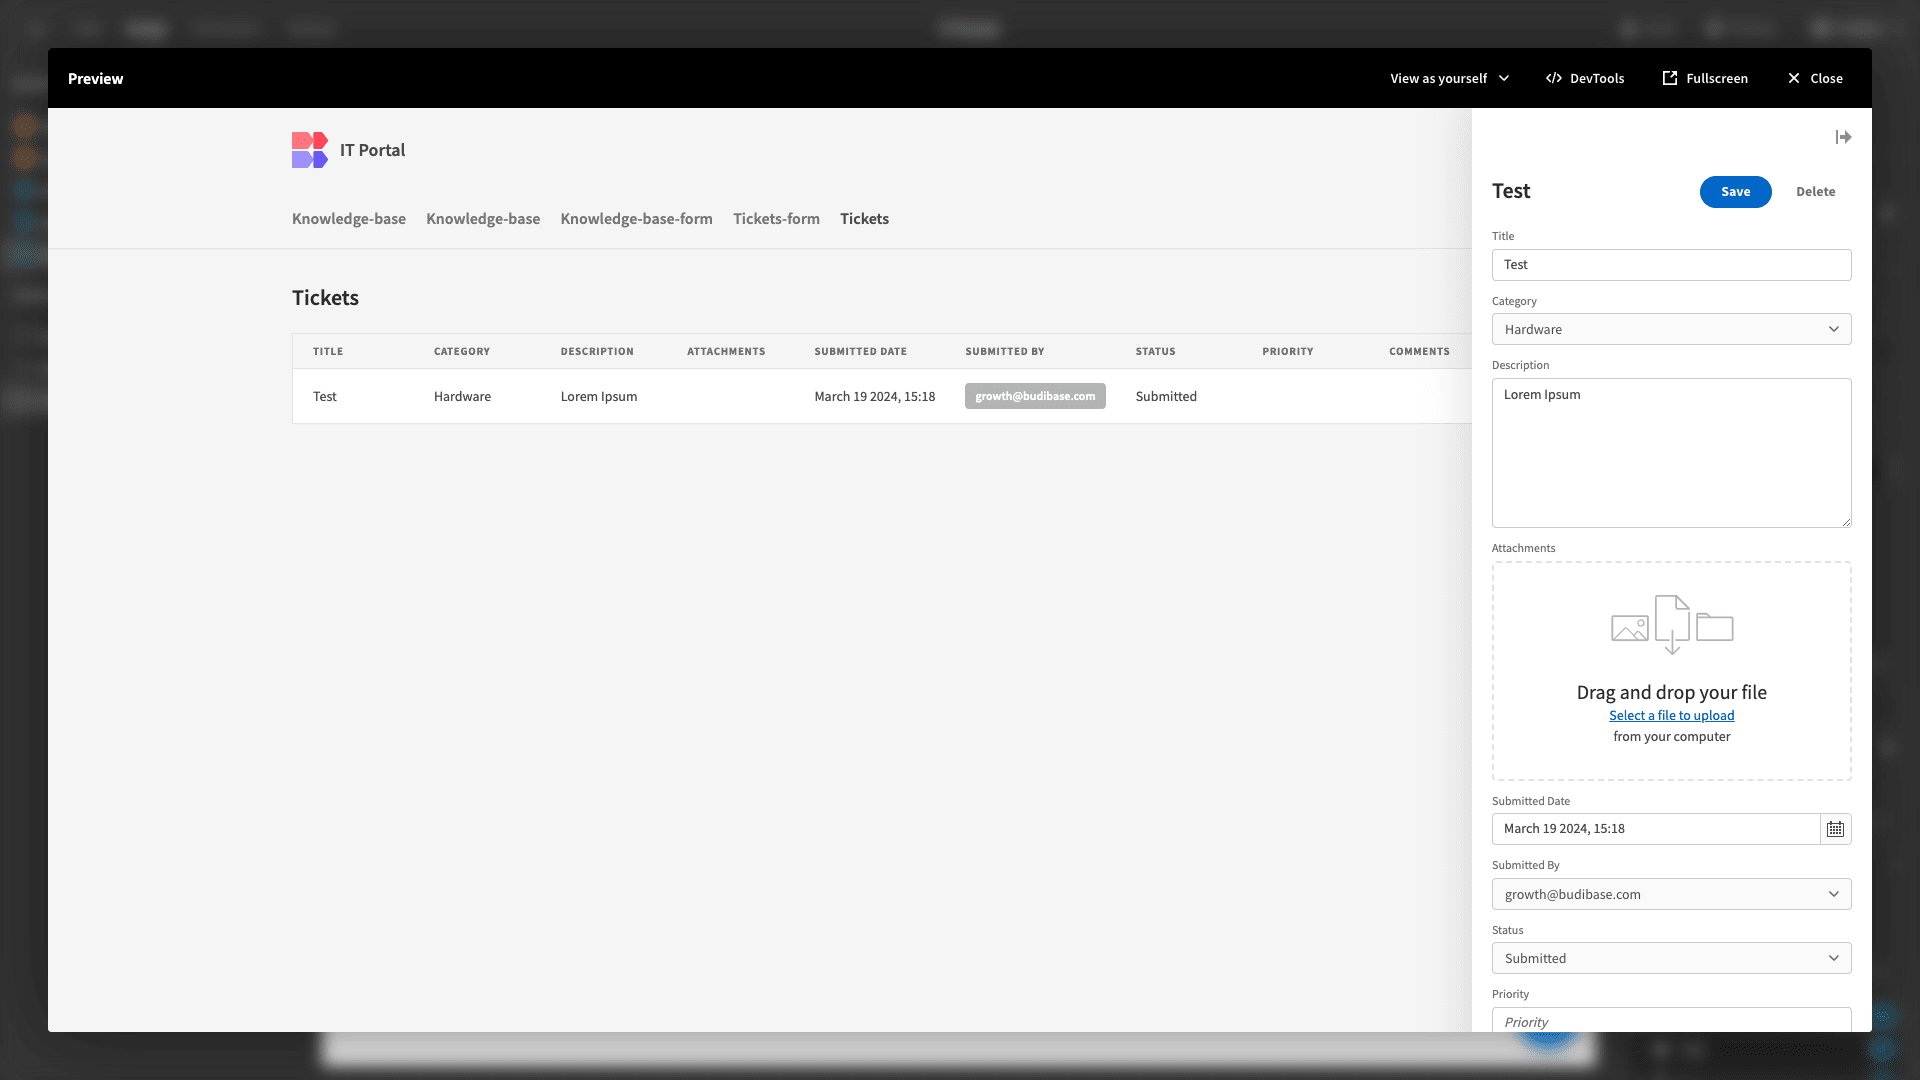Click Save button in the side panel

1735,191
